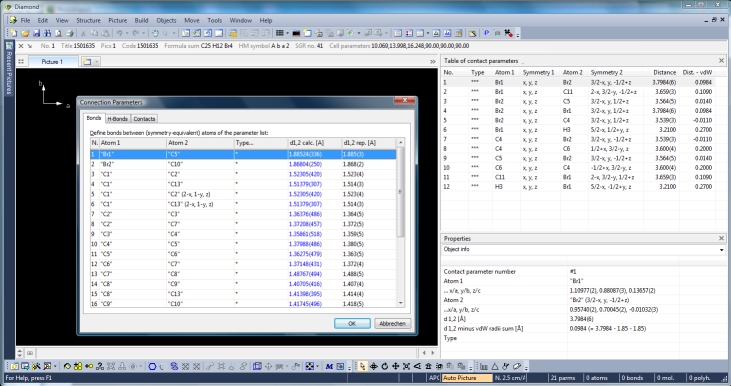This screenshot has width=731, height=386.
Task: Click the Print icon in toolbar
Action: (x=69, y=33)
